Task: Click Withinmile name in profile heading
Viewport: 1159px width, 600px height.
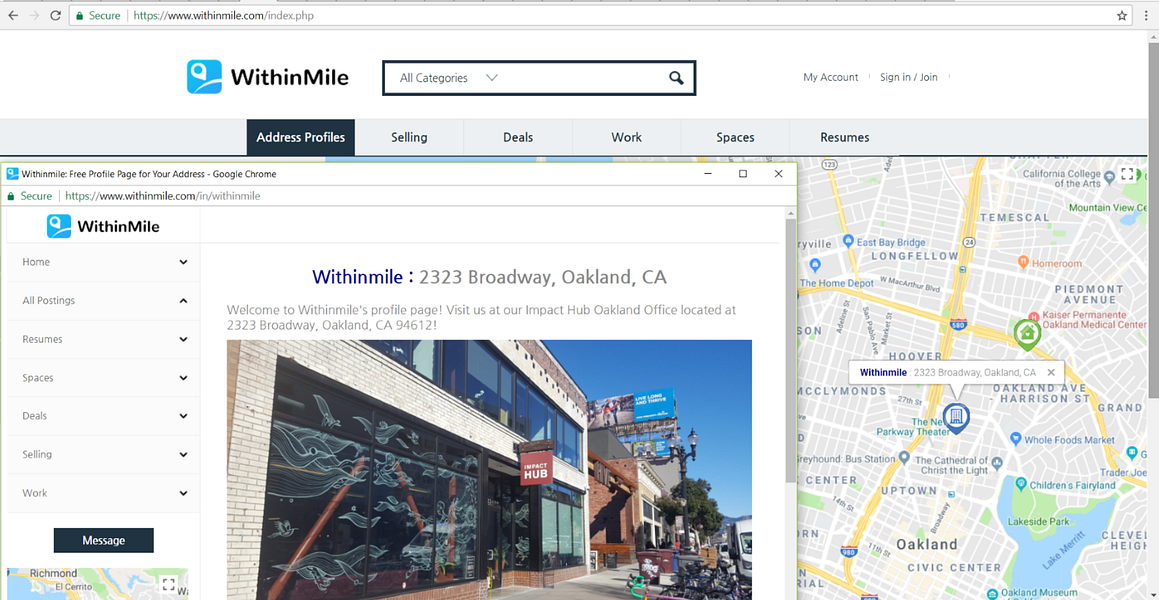Action: [x=357, y=277]
